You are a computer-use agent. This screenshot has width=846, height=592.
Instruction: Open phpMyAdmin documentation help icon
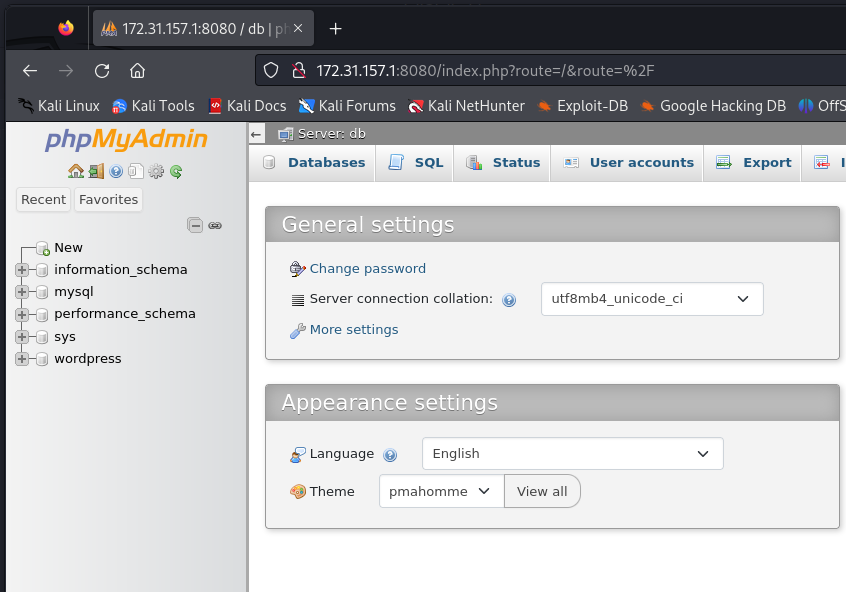(x=116, y=171)
